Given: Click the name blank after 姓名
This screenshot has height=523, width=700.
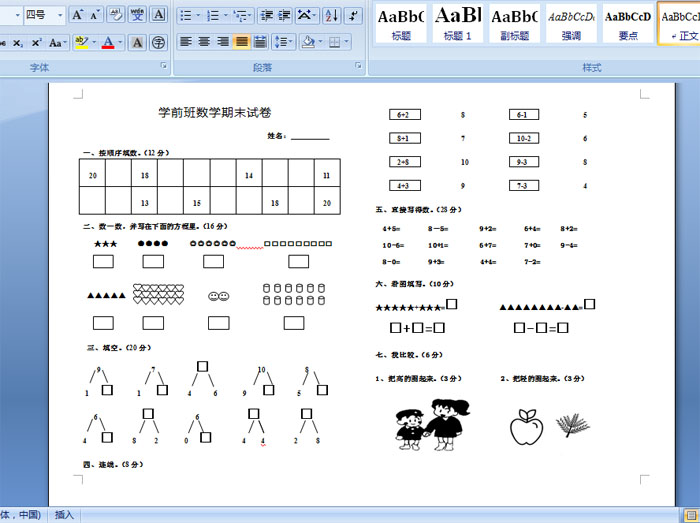Looking at the screenshot, I should (310, 136).
